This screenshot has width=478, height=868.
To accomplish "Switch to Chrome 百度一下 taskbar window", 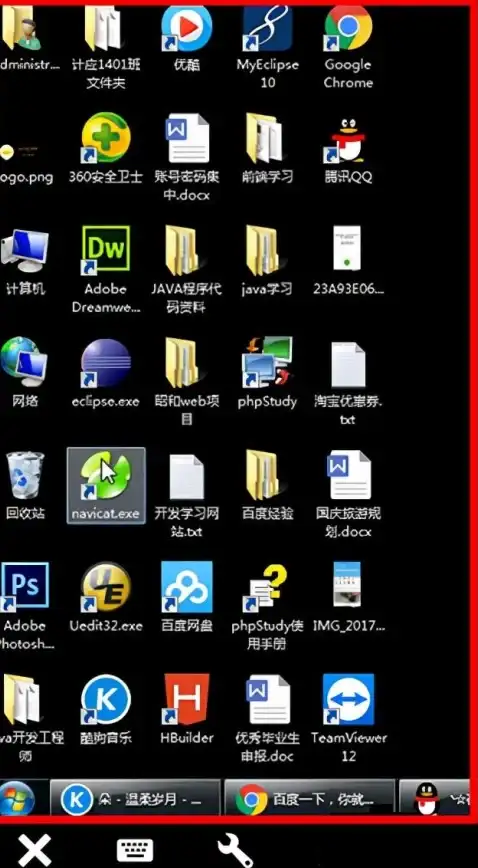I will click(310, 798).
